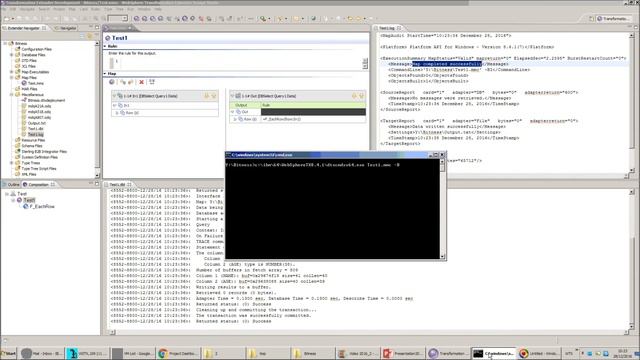This screenshot has width=640, height=360.
Task: Click yellow link-with-editor icon in Extender Navigator toolbar
Action: pos(89,36)
